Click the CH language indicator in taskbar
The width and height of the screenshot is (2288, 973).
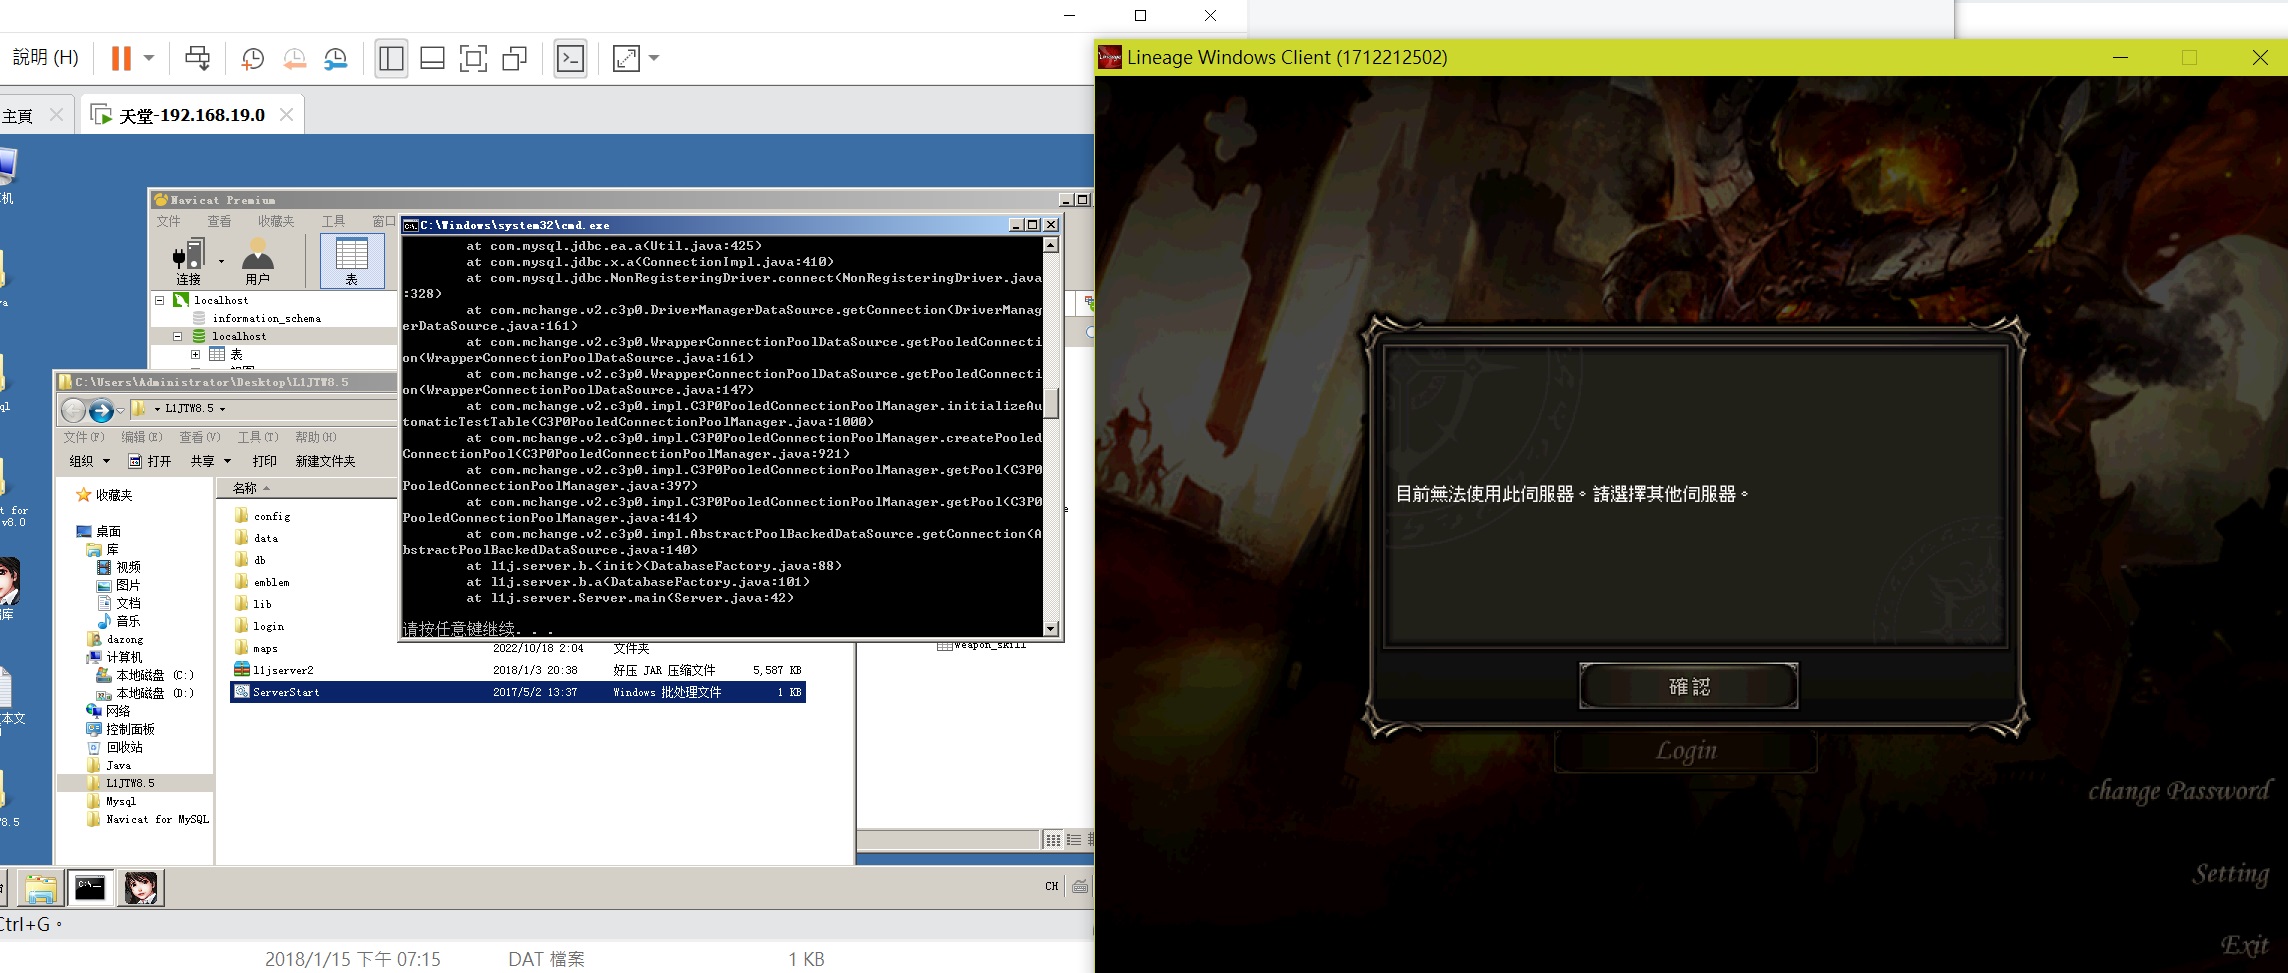[x=1052, y=886]
